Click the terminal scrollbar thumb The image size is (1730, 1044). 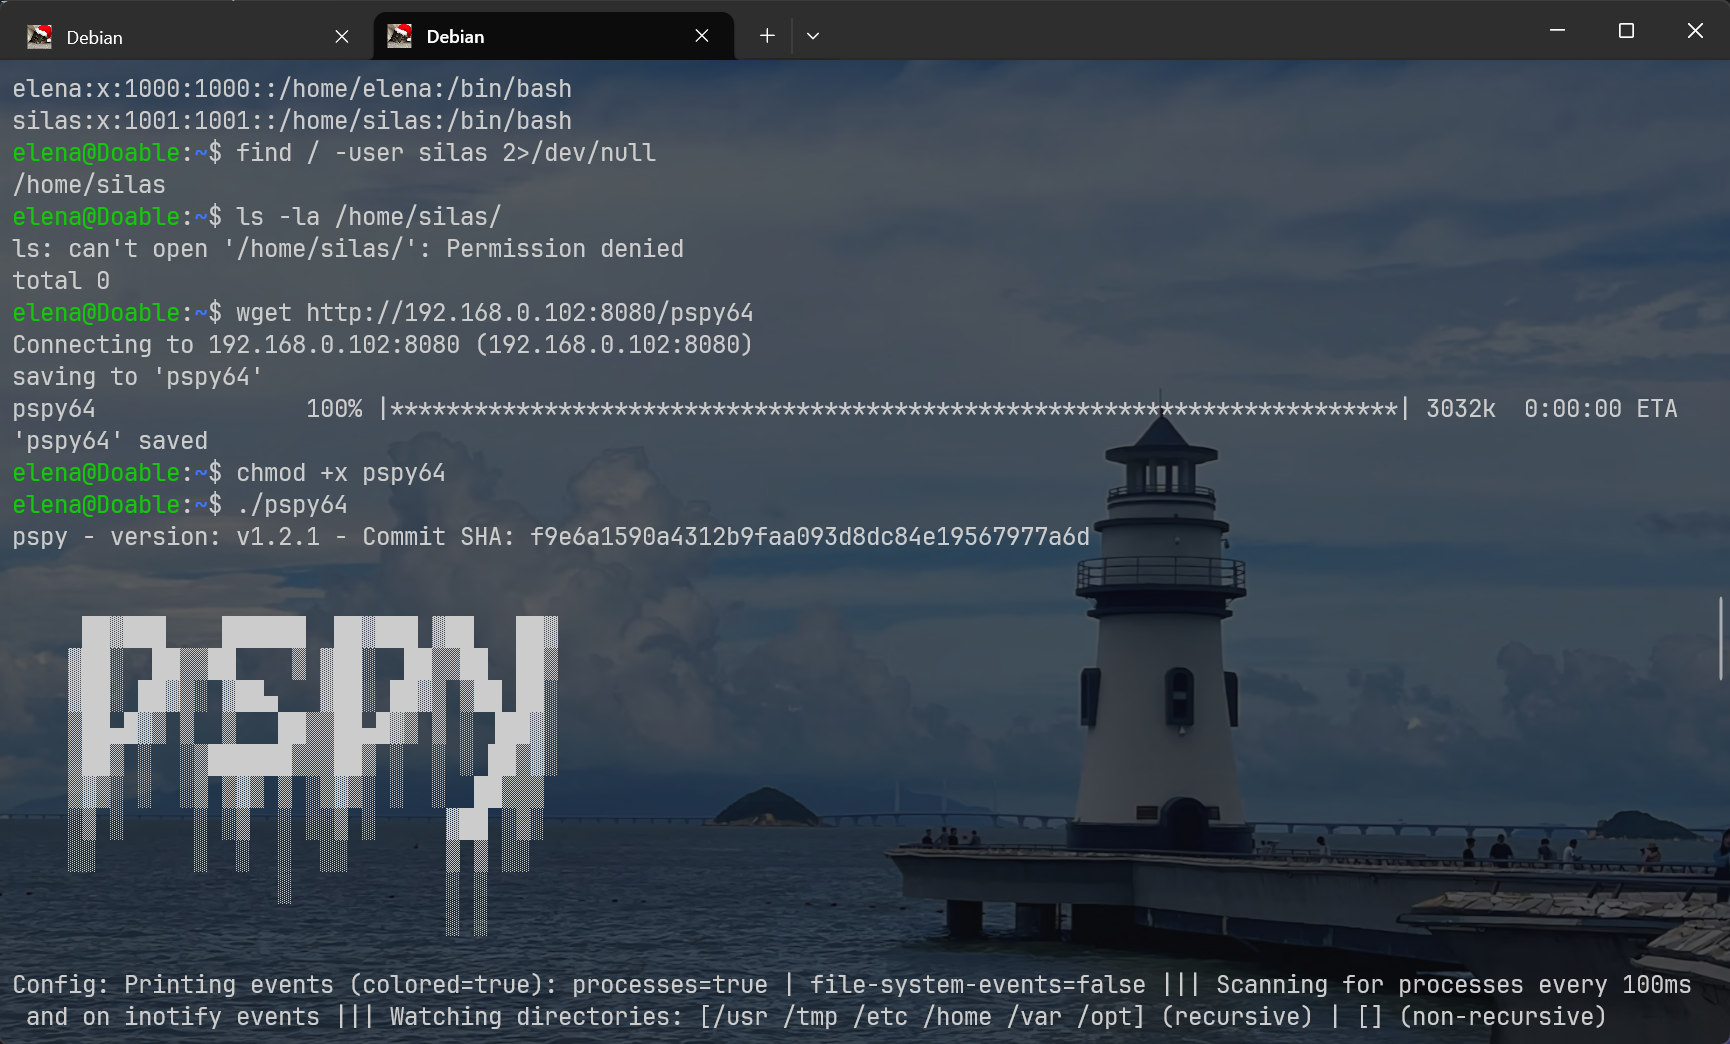1721,638
